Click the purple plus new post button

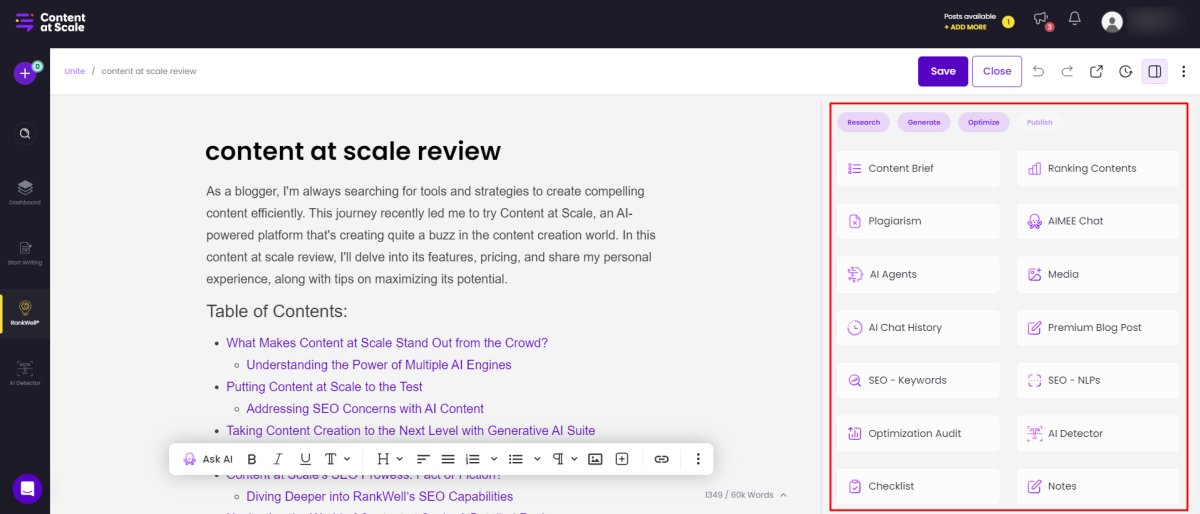tap(25, 73)
